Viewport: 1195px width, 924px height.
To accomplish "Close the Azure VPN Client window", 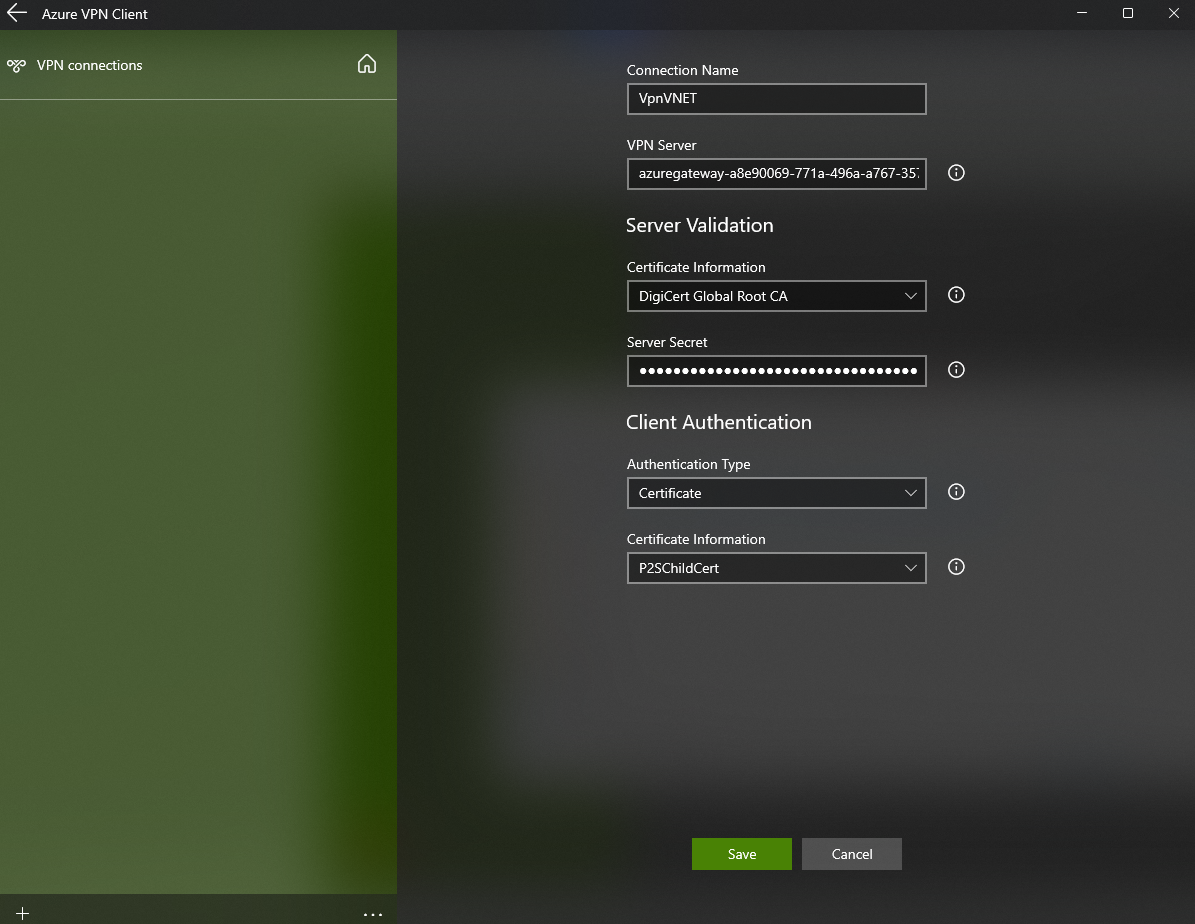I will 1174,13.
